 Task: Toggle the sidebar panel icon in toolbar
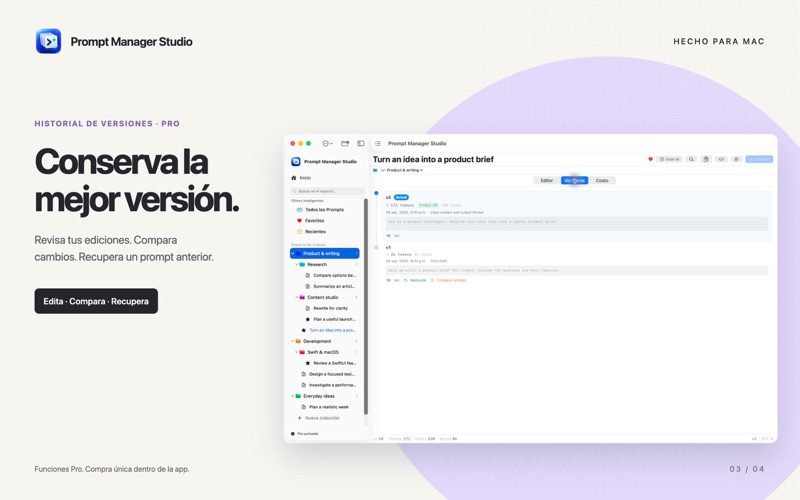pyautogui.click(x=361, y=143)
